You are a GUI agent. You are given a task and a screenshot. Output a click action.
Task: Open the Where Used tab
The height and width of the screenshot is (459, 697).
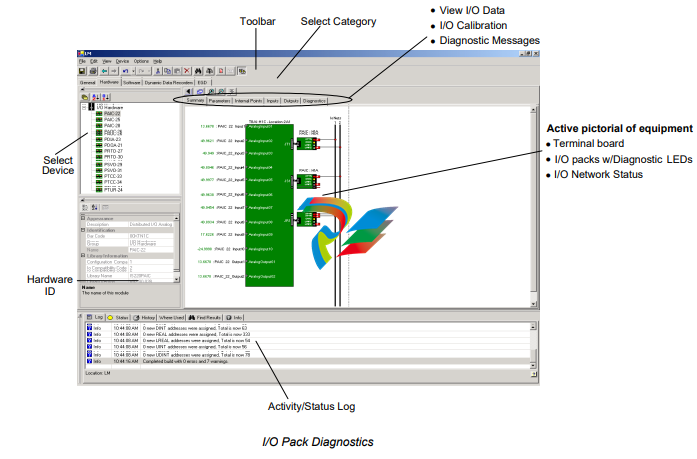click(172, 318)
